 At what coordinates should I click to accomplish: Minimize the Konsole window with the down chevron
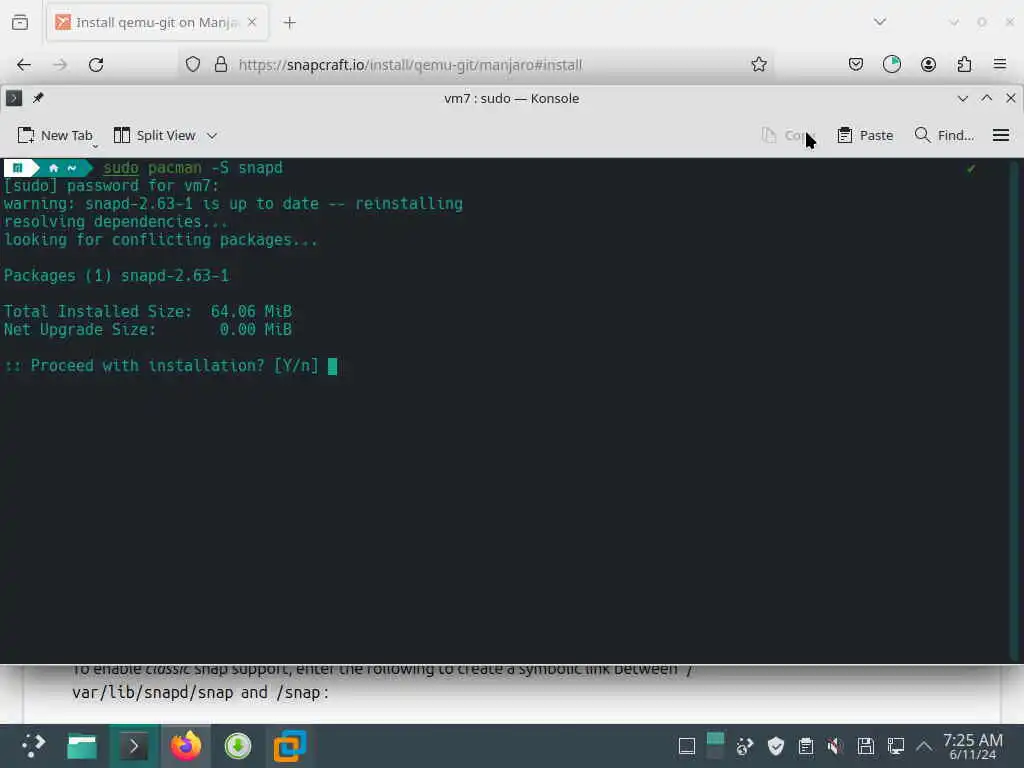click(x=963, y=98)
